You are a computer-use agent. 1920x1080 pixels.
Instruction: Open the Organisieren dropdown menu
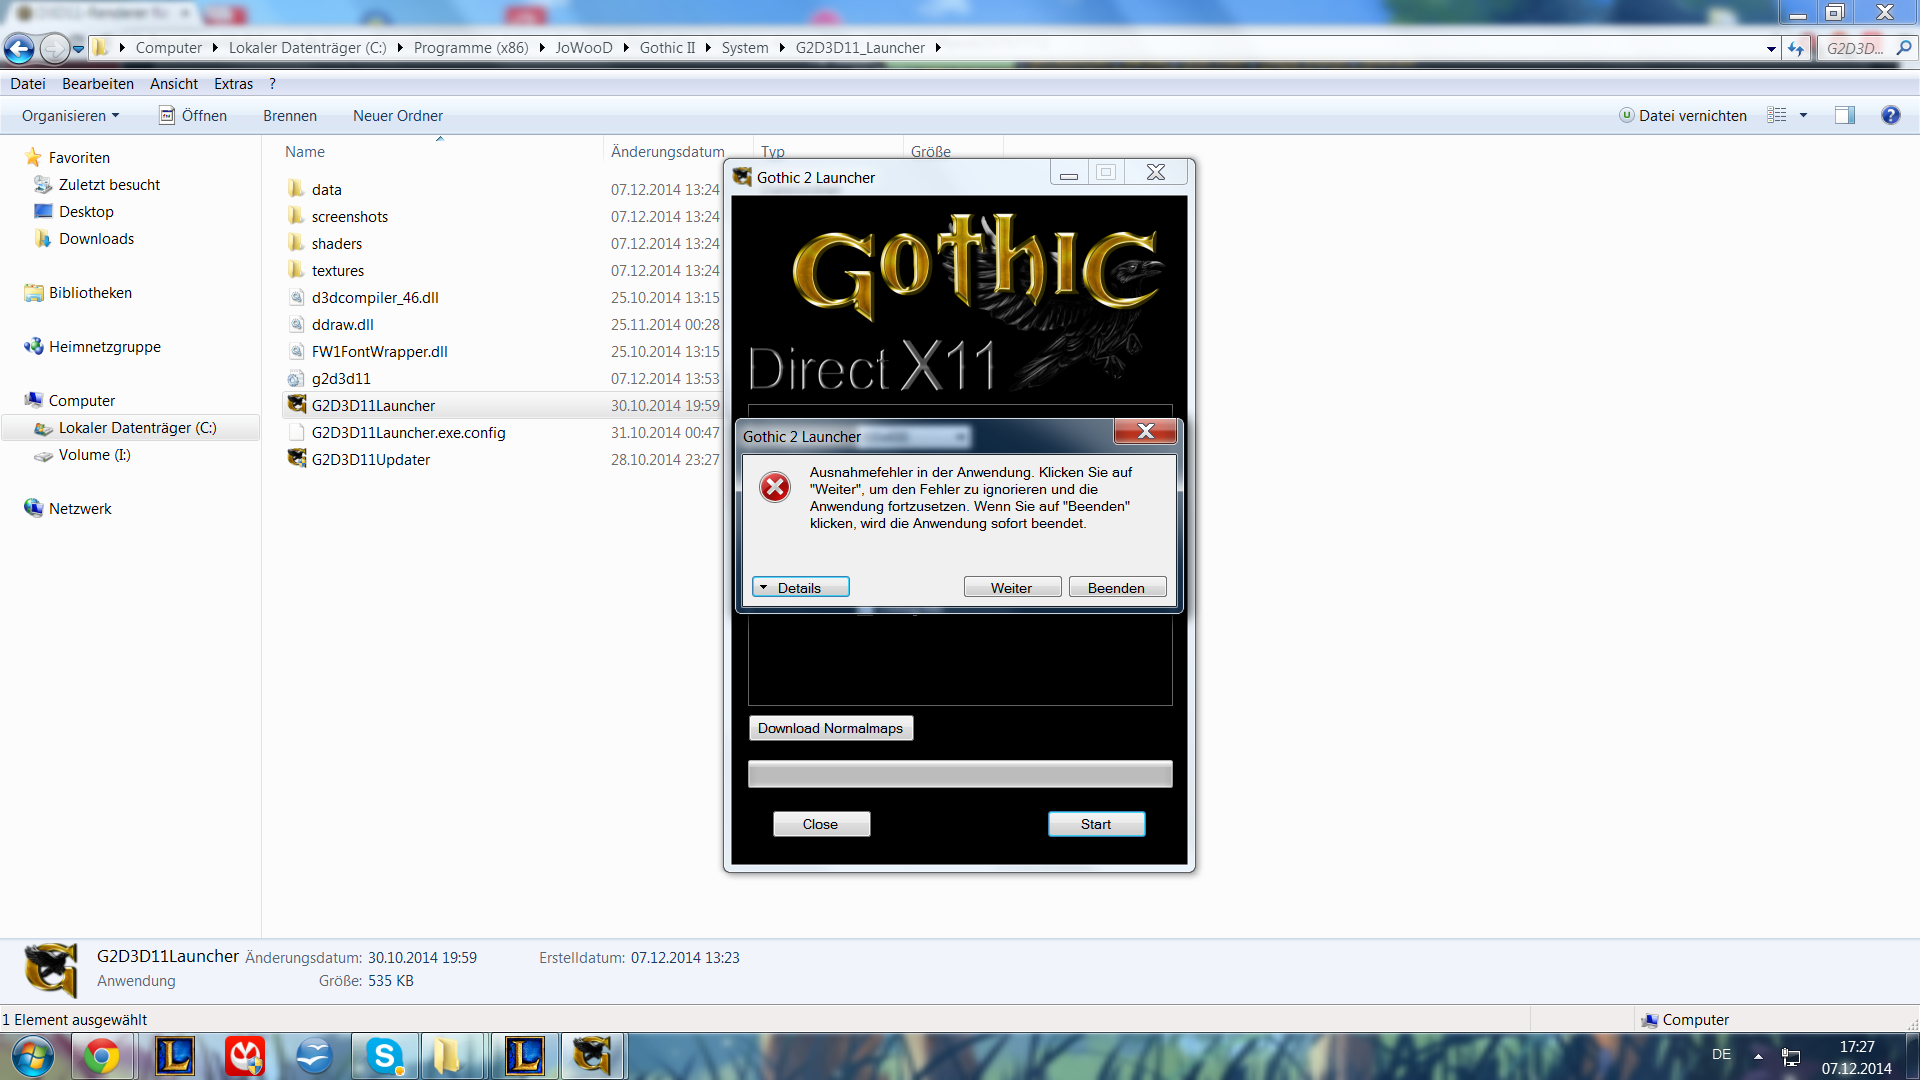pyautogui.click(x=70, y=115)
